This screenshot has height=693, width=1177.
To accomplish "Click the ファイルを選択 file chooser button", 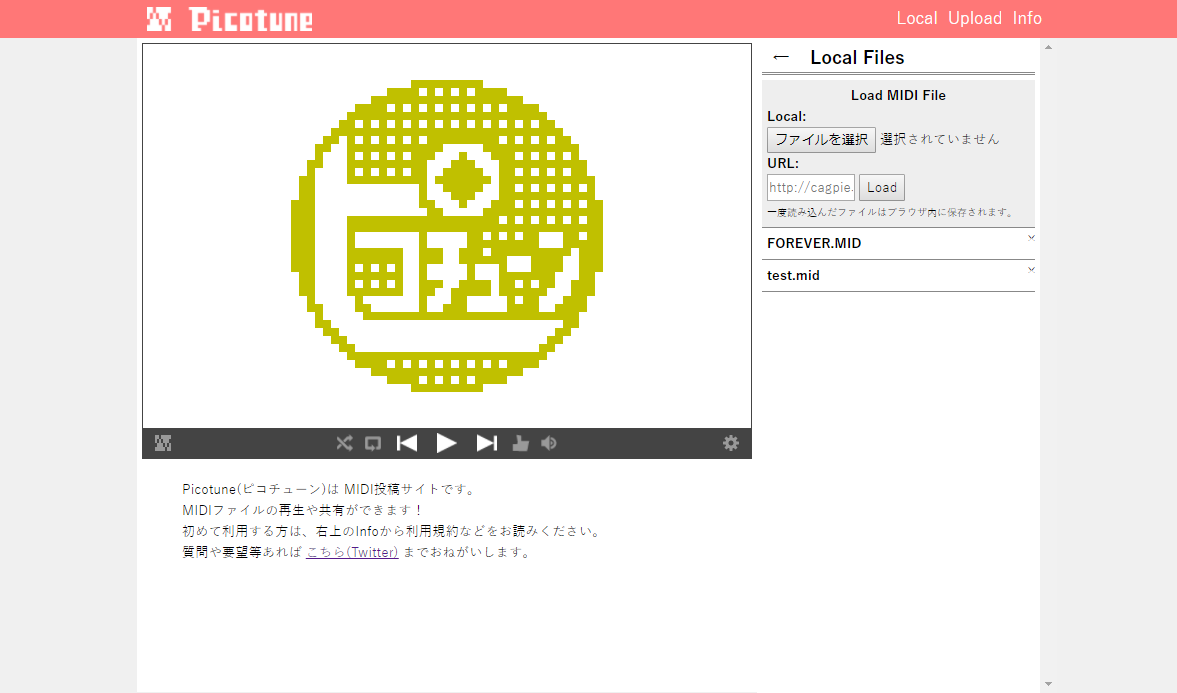I will 821,140.
